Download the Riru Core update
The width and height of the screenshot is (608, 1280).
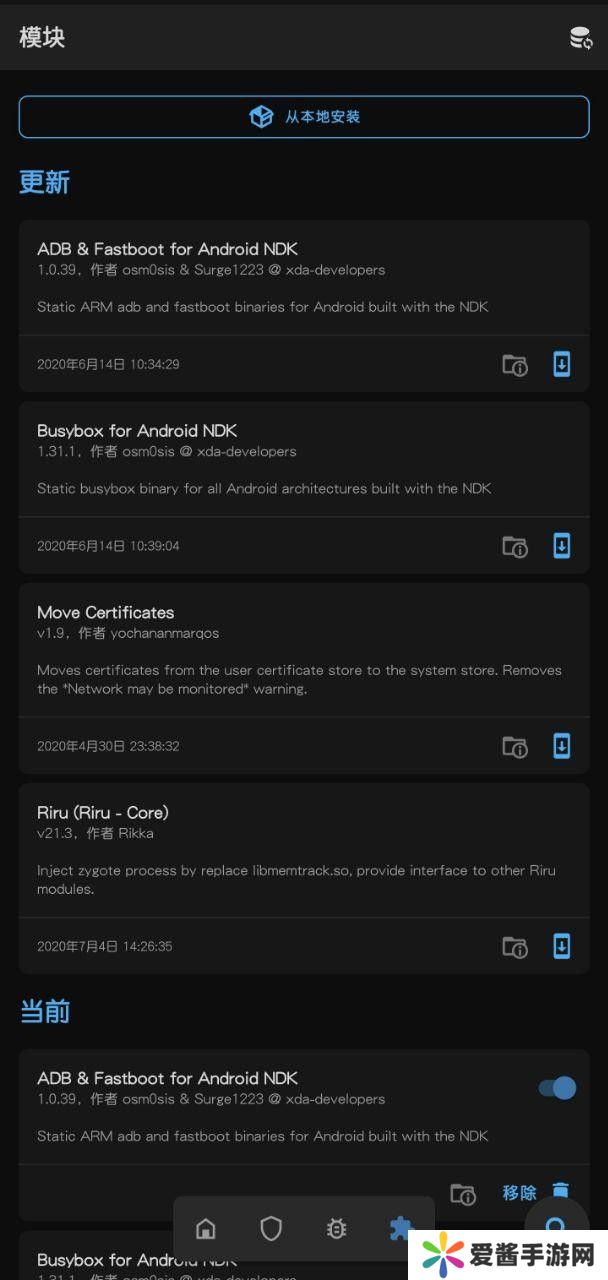pos(562,946)
